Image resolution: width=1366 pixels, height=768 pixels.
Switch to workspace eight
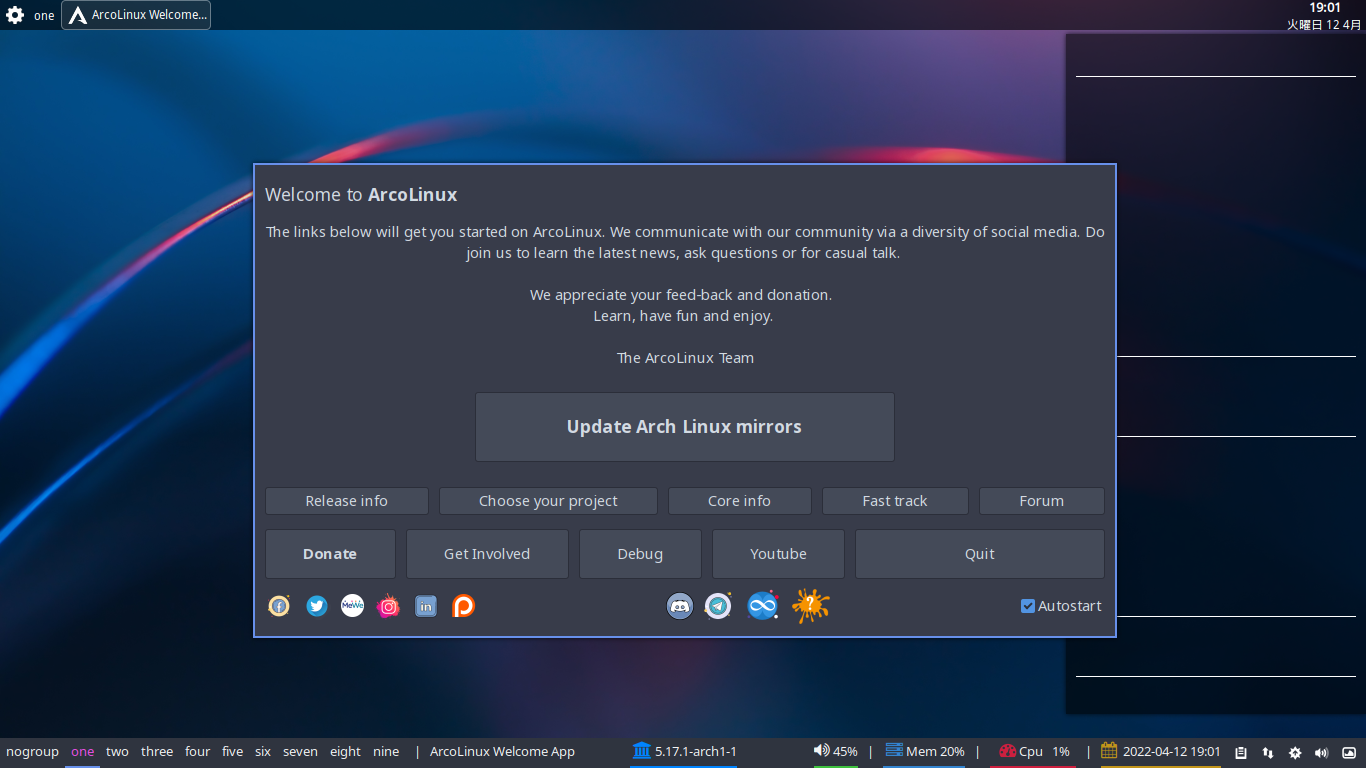[345, 752]
